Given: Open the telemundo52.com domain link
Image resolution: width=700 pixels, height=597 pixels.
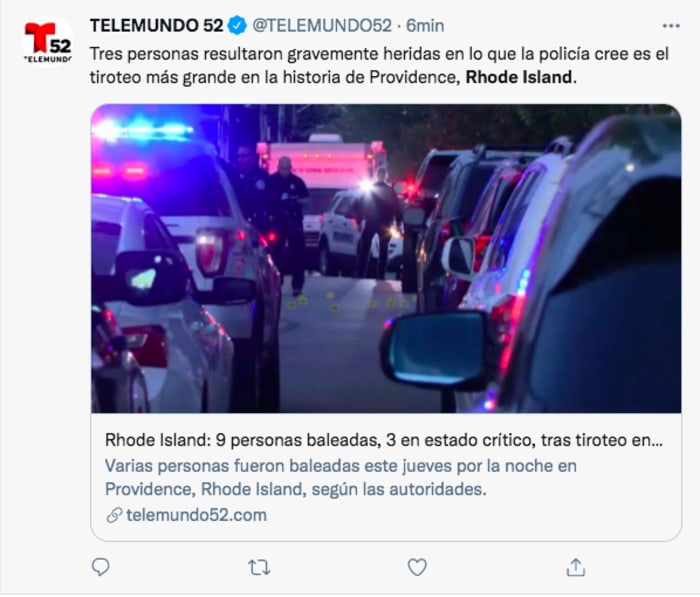Looking at the screenshot, I should coord(196,515).
